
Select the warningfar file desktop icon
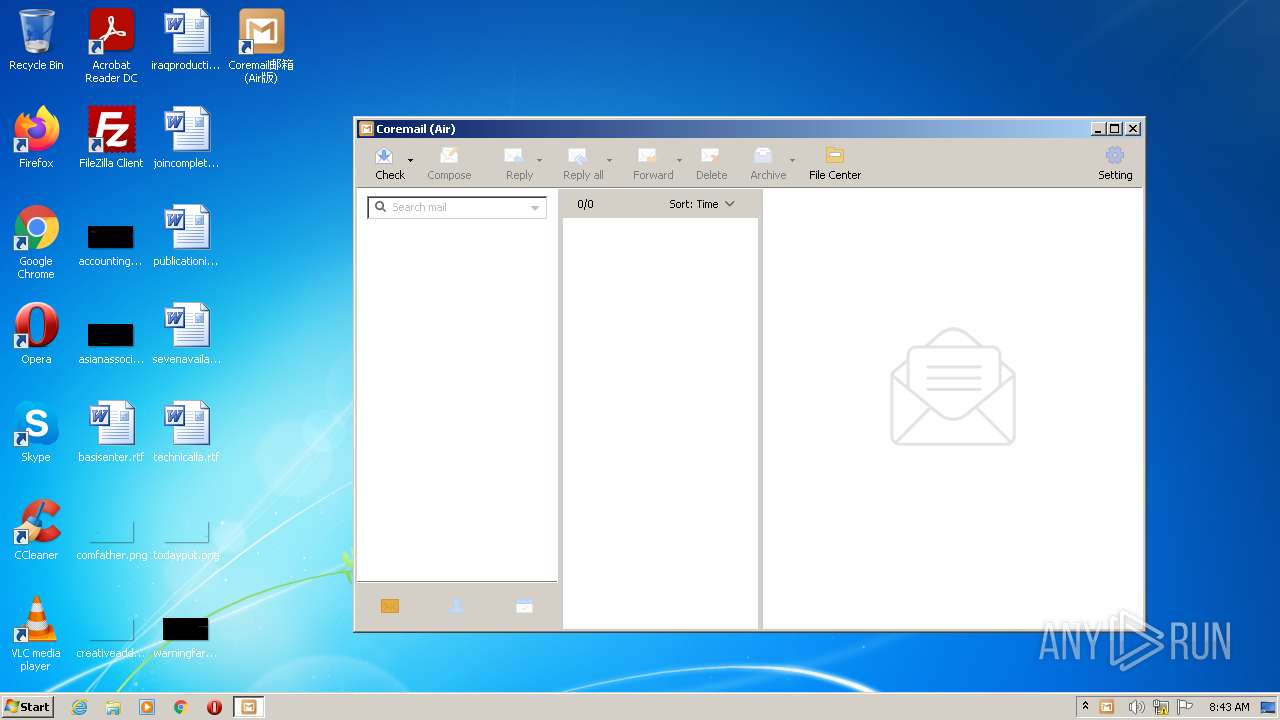pos(186,638)
